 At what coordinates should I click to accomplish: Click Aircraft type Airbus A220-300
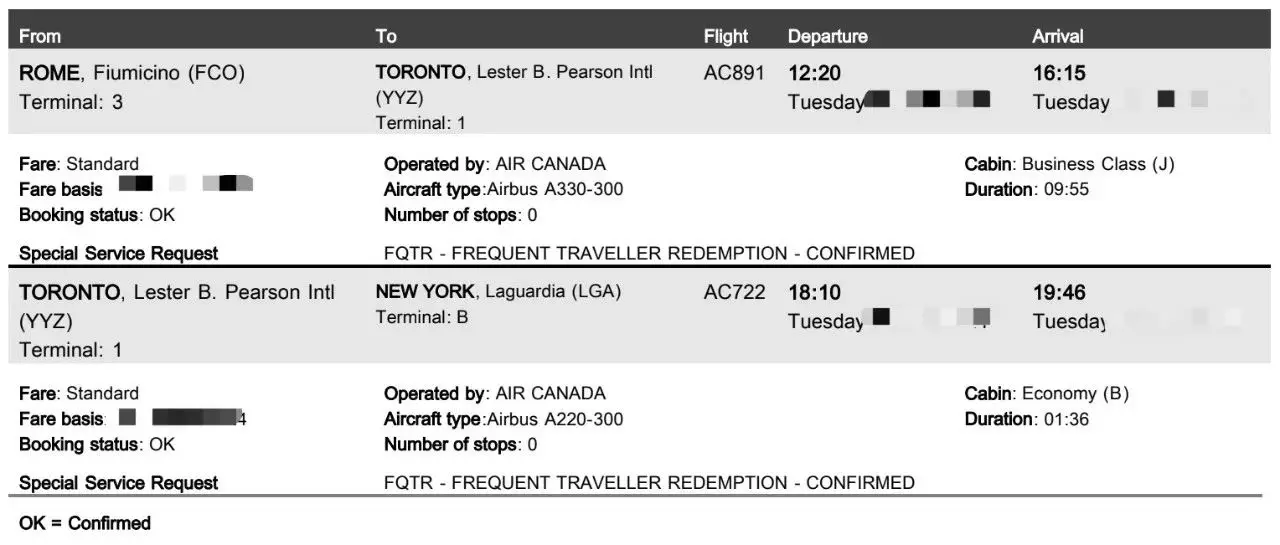[x=504, y=420]
